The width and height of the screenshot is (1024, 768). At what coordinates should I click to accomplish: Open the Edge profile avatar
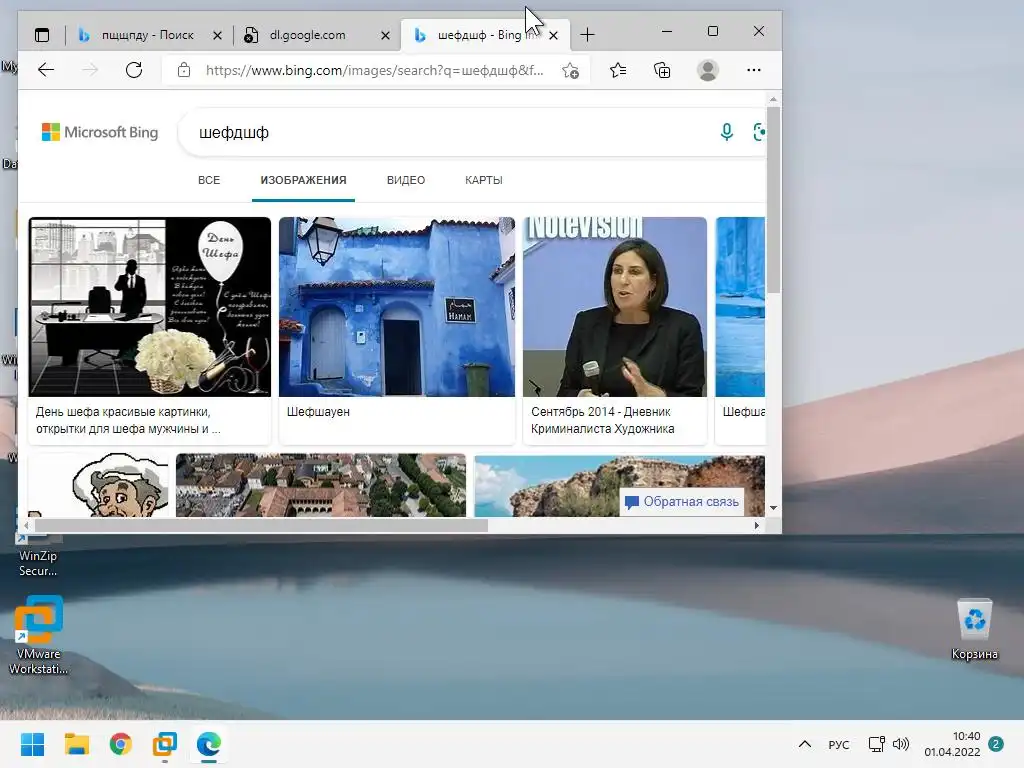707,70
